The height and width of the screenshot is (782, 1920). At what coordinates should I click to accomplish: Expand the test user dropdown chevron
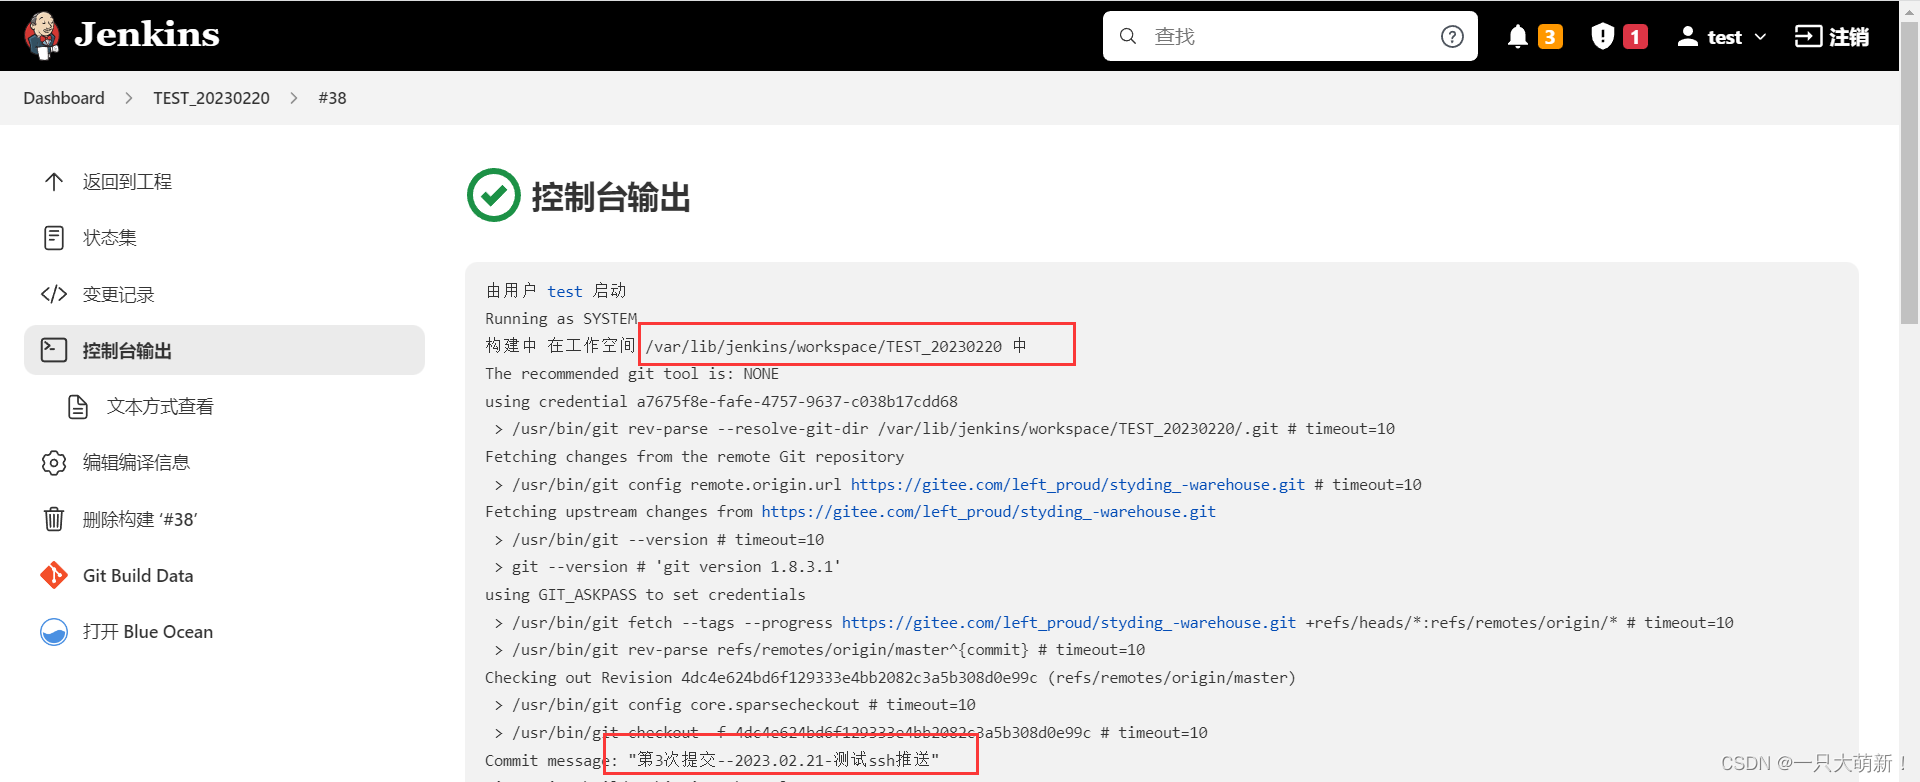(1760, 37)
